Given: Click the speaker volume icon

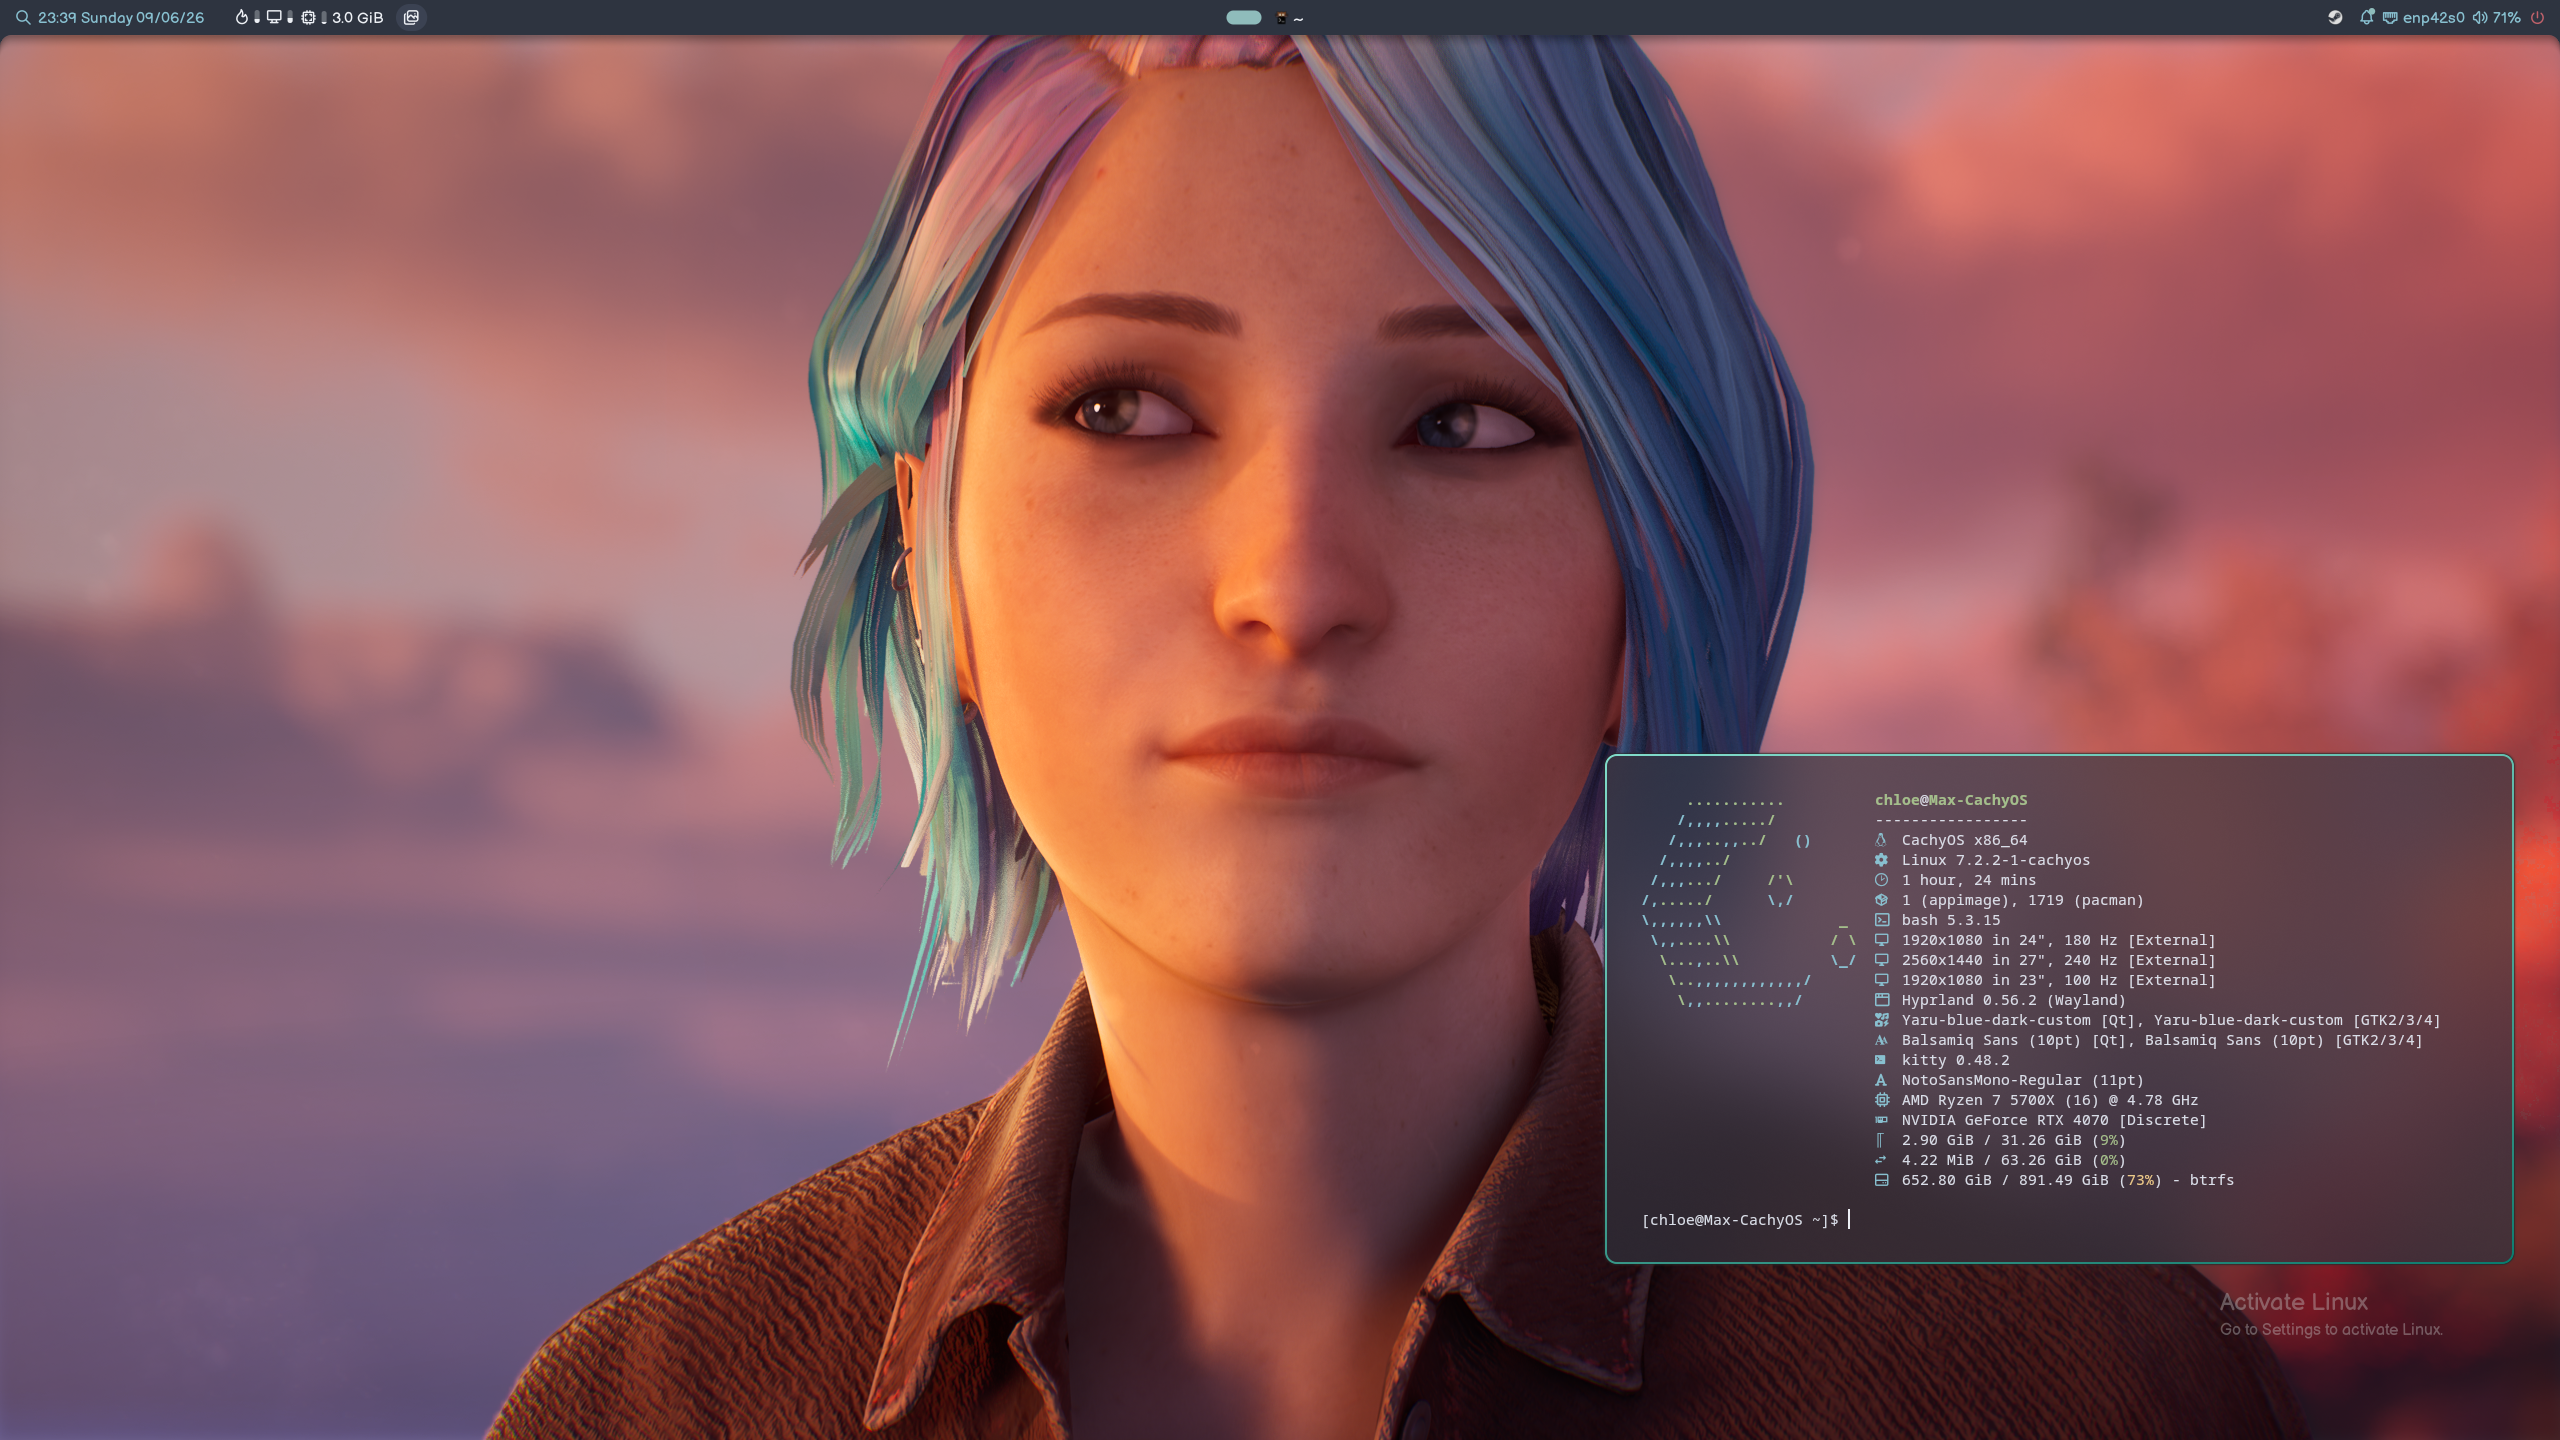Looking at the screenshot, I should [x=2480, y=17].
